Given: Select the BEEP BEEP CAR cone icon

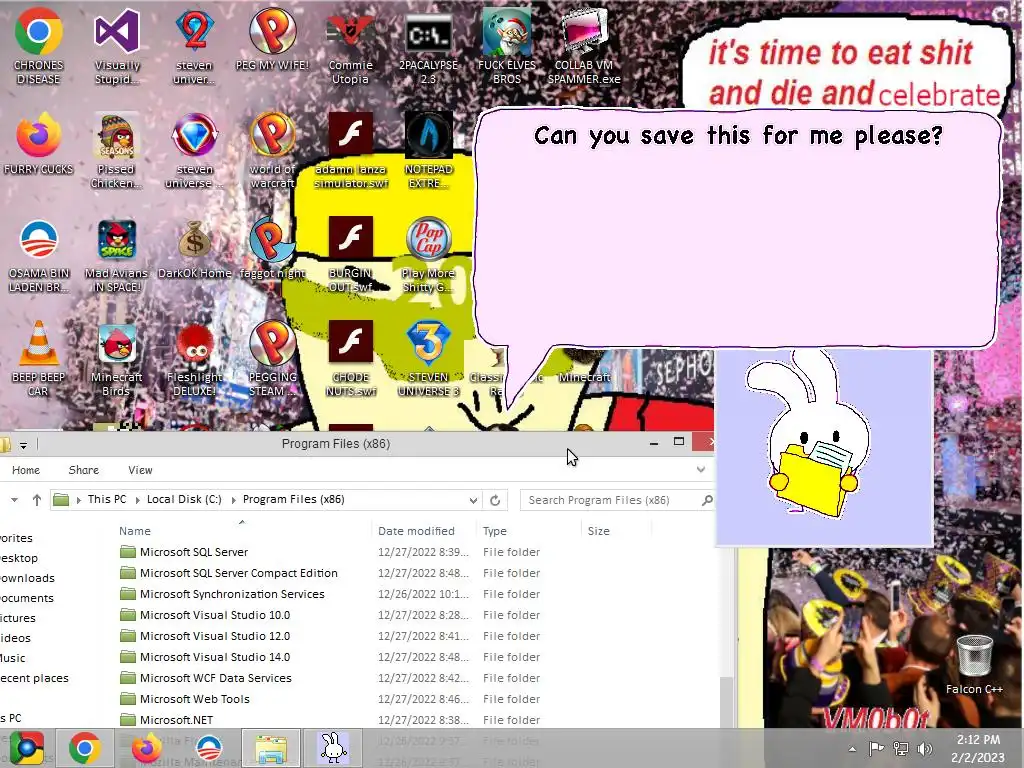Looking at the screenshot, I should pyautogui.click(x=38, y=359).
